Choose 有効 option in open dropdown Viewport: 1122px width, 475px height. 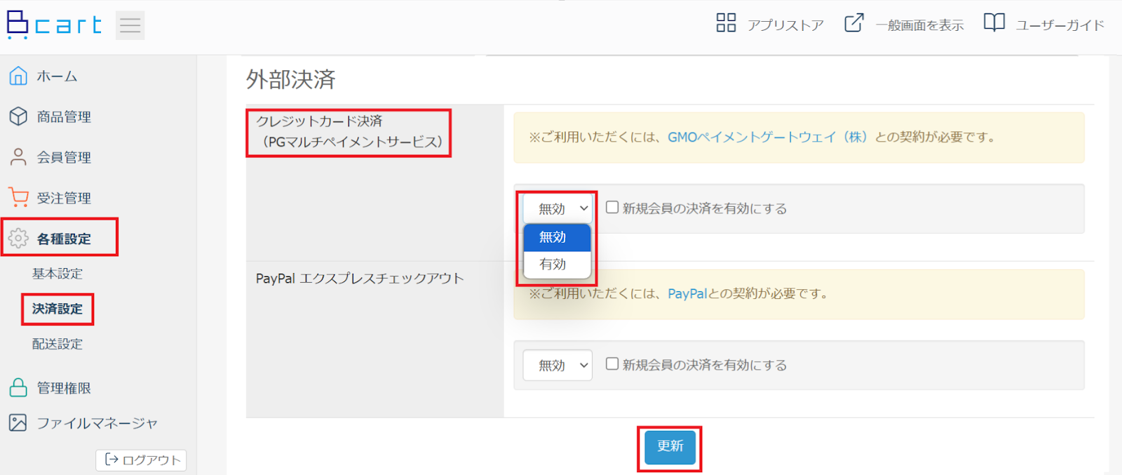[557, 264]
